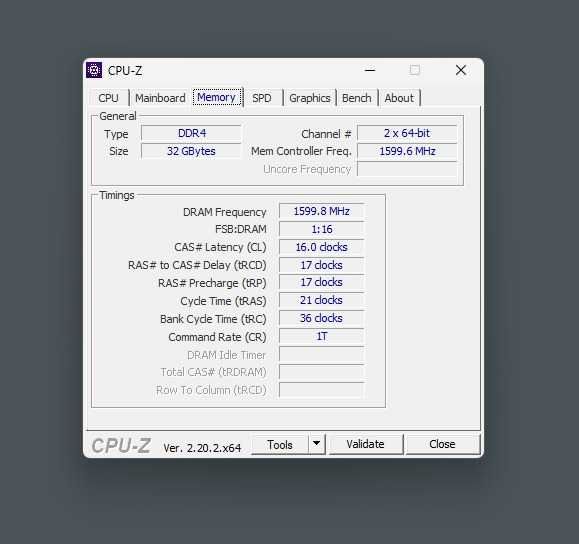Click the 2 x 64-bit channel field
The height and width of the screenshot is (544, 579).
point(407,133)
